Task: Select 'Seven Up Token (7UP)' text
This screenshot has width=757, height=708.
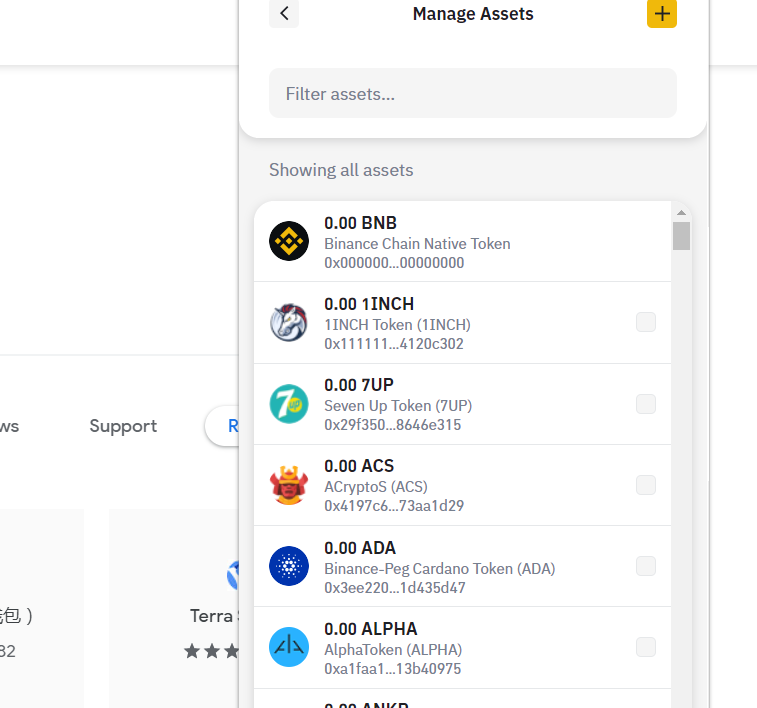Action: click(398, 406)
